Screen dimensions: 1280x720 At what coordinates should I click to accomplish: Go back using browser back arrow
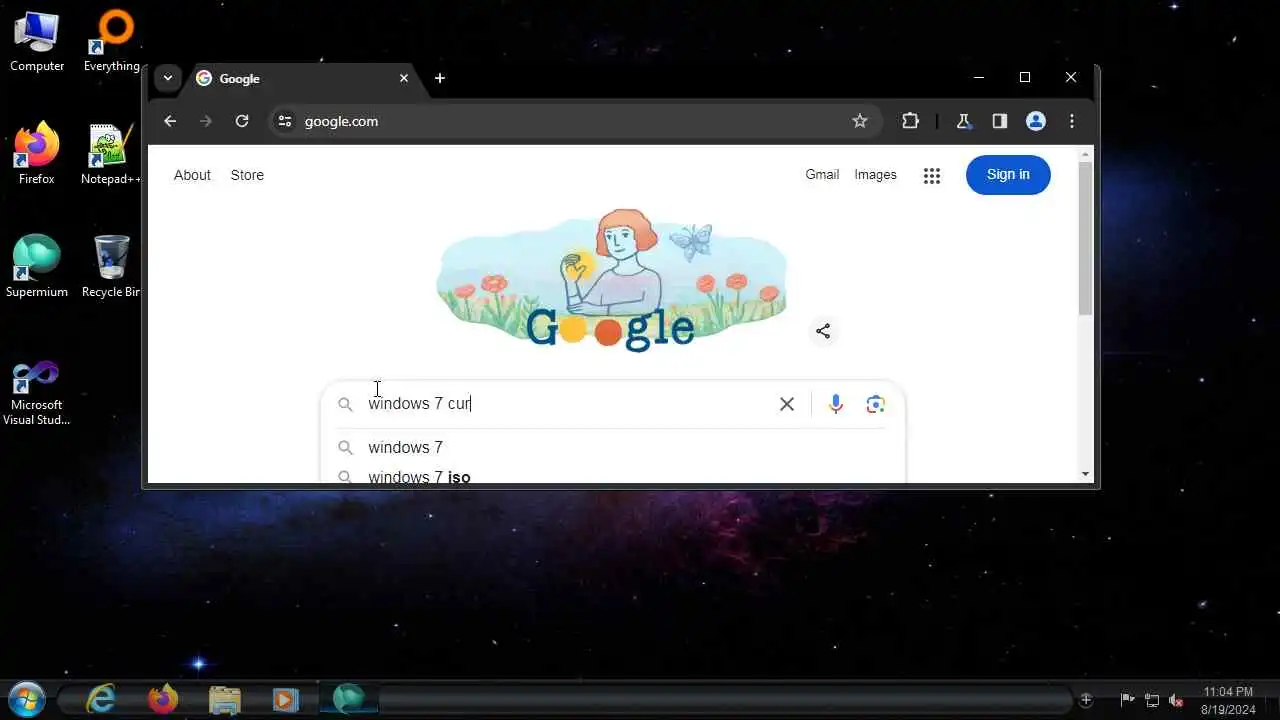[170, 121]
